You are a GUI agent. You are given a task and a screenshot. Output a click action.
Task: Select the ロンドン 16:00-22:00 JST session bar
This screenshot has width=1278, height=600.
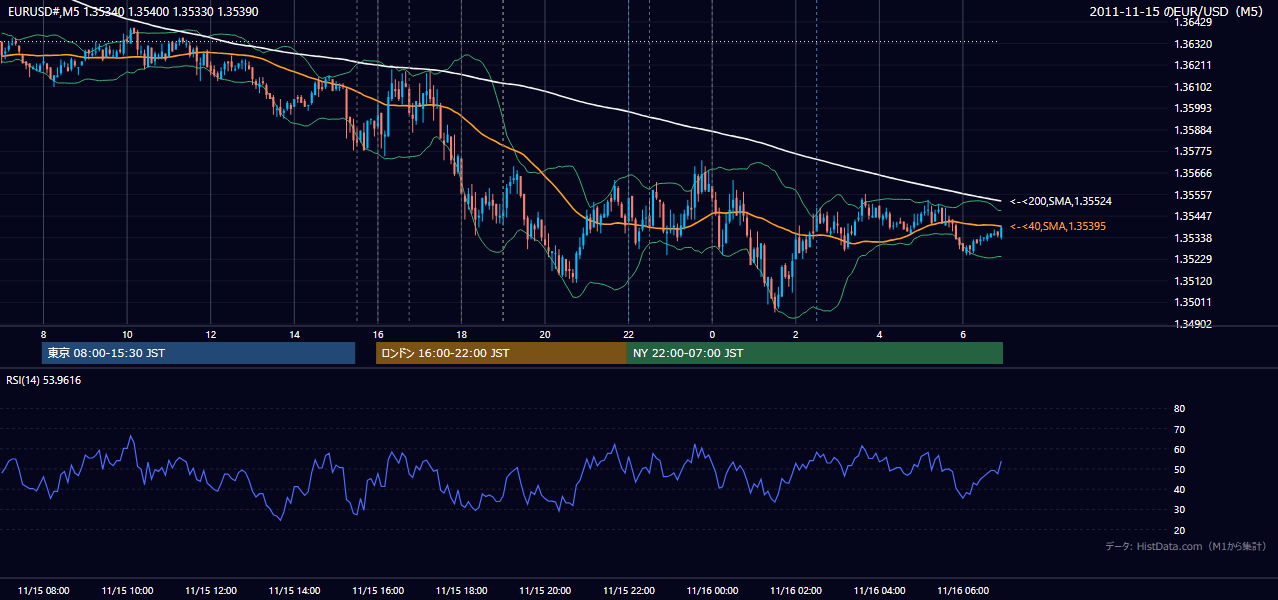point(501,353)
